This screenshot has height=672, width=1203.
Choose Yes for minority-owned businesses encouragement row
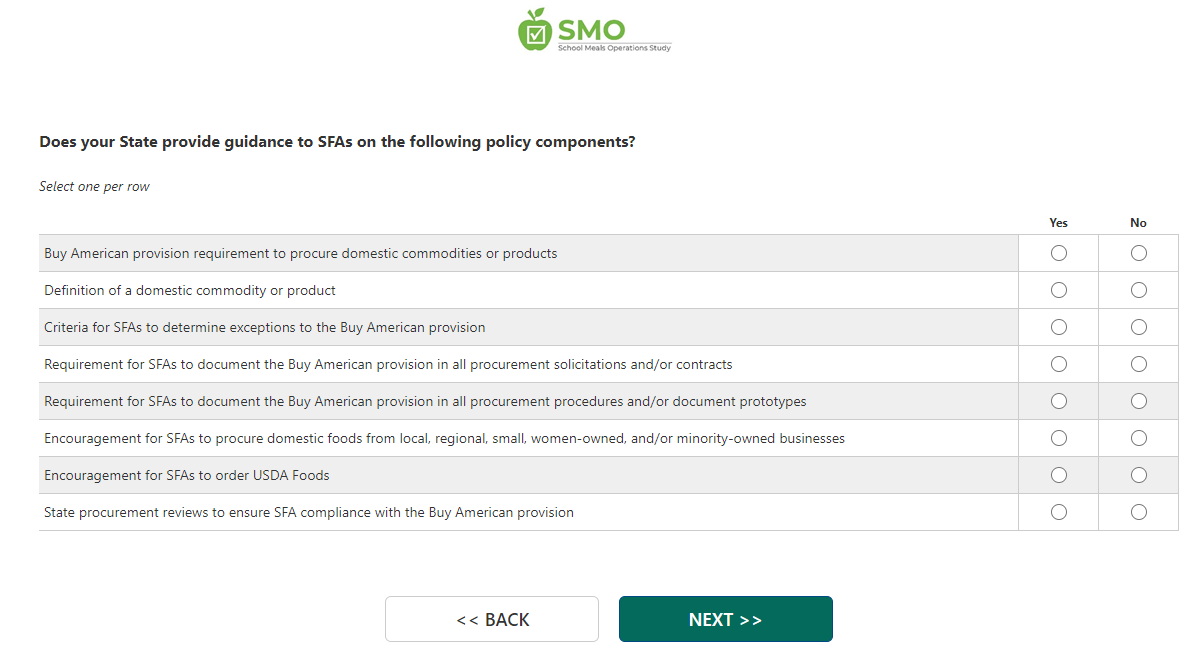pos(1059,438)
